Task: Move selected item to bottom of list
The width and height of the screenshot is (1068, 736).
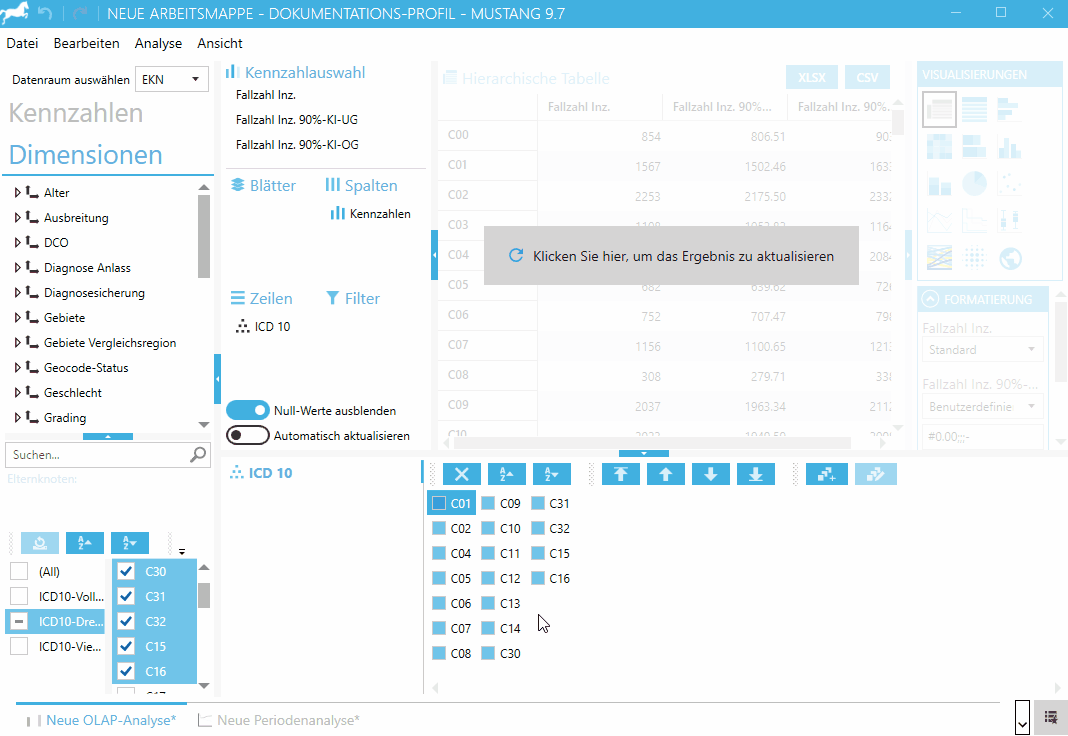Action: pos(756,474)
